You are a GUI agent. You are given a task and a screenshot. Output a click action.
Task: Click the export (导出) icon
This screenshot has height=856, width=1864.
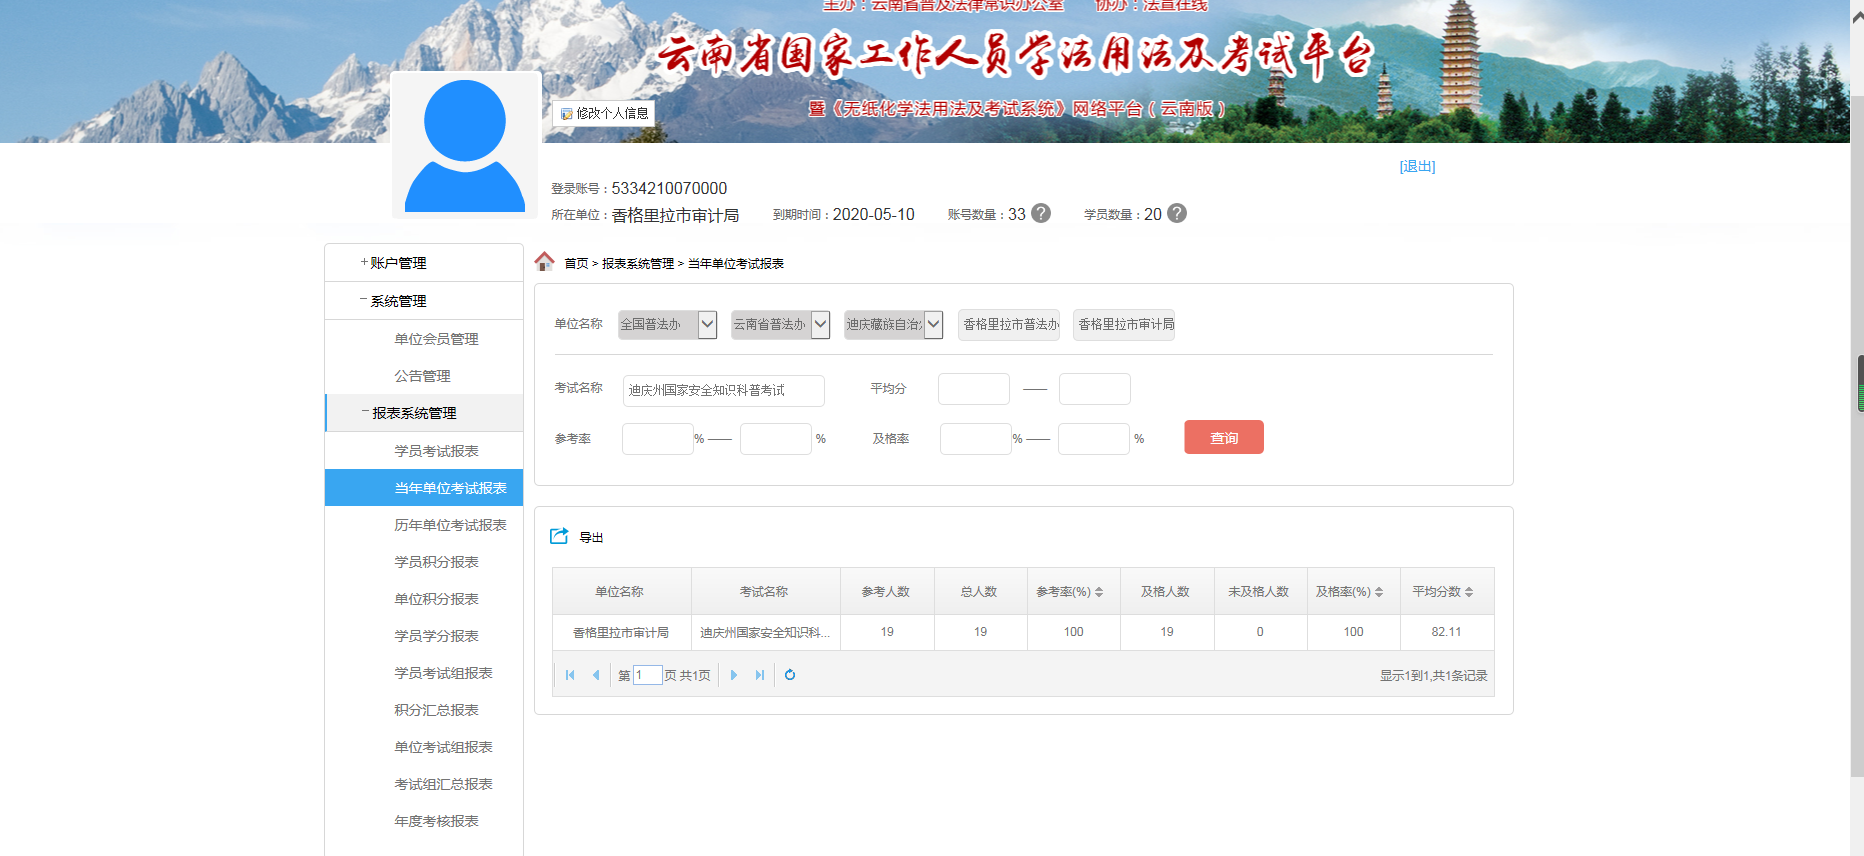(559, 536)
